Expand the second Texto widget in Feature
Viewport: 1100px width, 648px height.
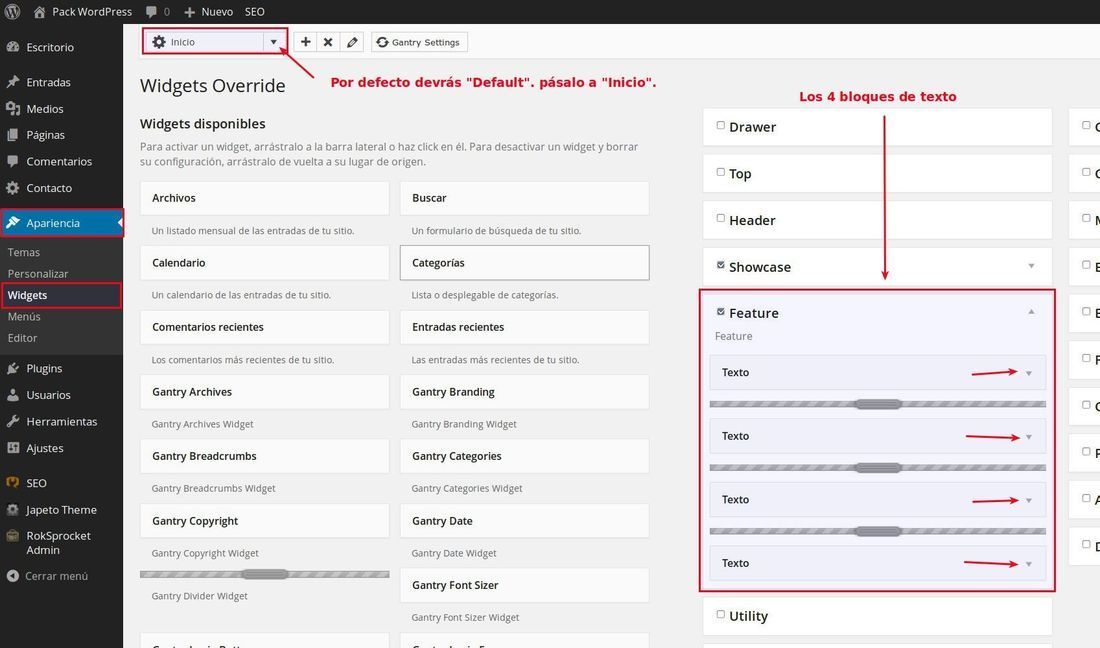coord(1028,437)
